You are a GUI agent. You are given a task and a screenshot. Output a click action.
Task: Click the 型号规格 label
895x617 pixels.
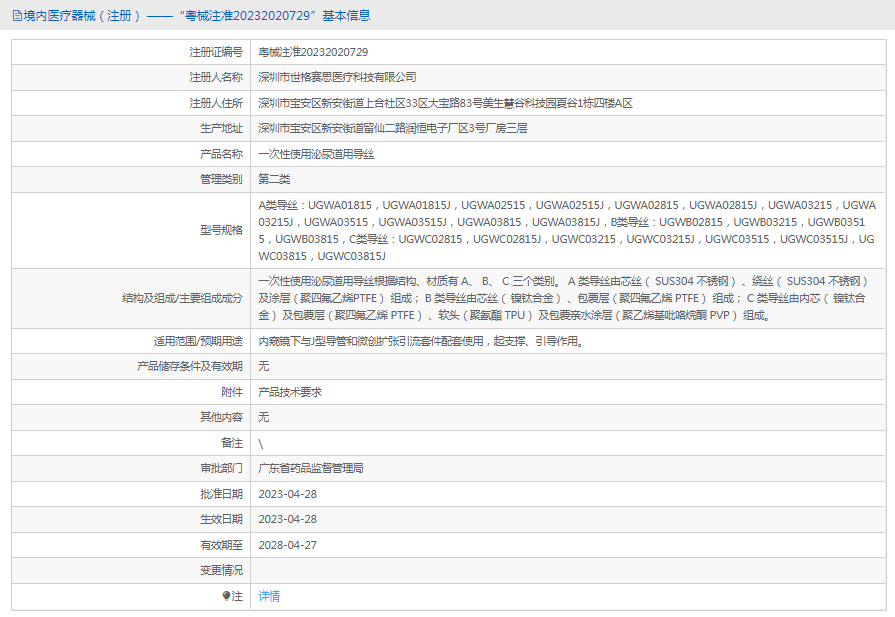221,230
